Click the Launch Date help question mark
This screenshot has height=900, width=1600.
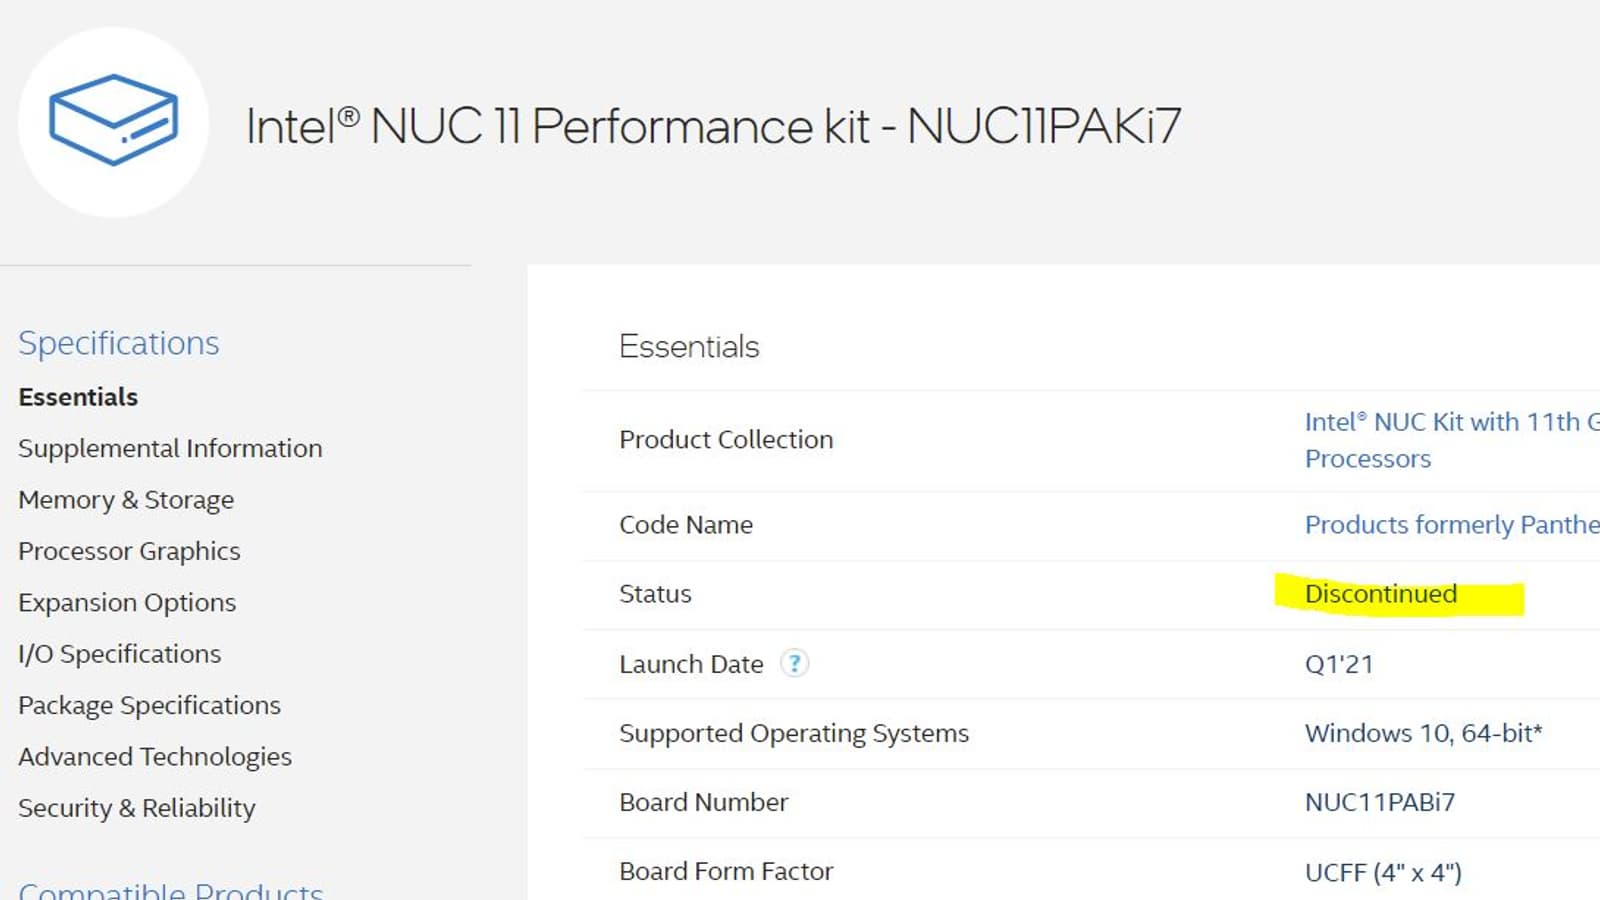pyautogui.click(x=794, y=663)
